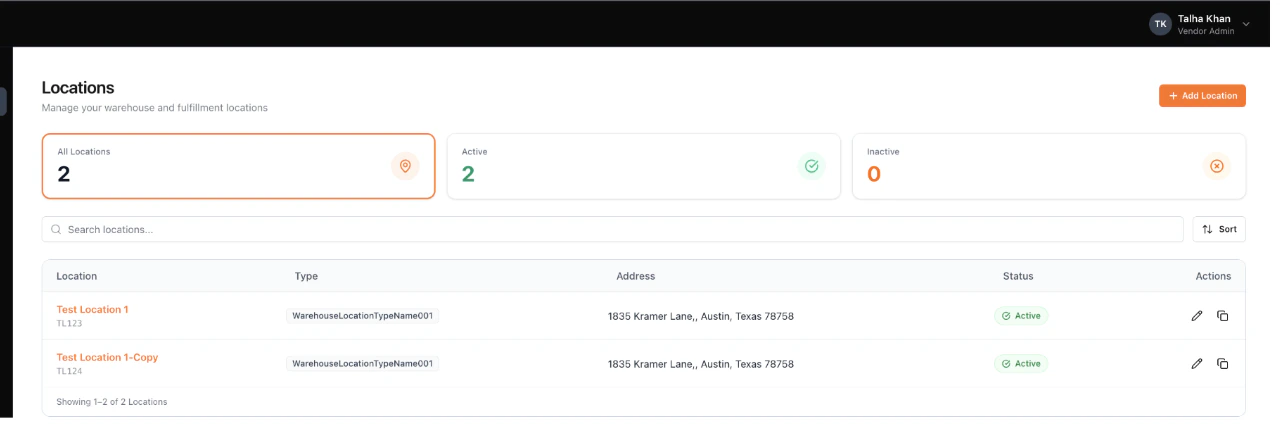
Task: Click the green checkmark icon in Active card
Action: [x=811, y=166]
